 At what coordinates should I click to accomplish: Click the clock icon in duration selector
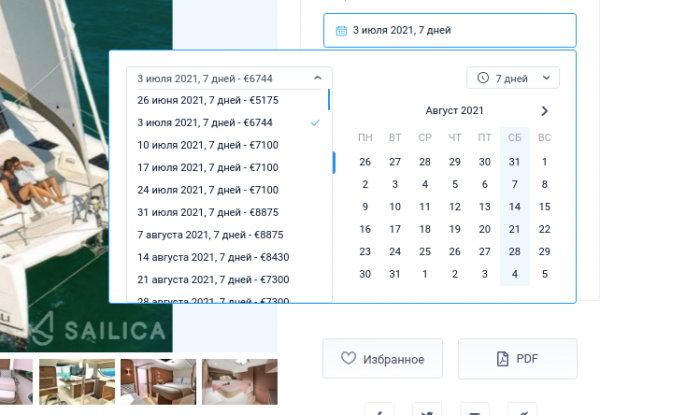(483, 78)
